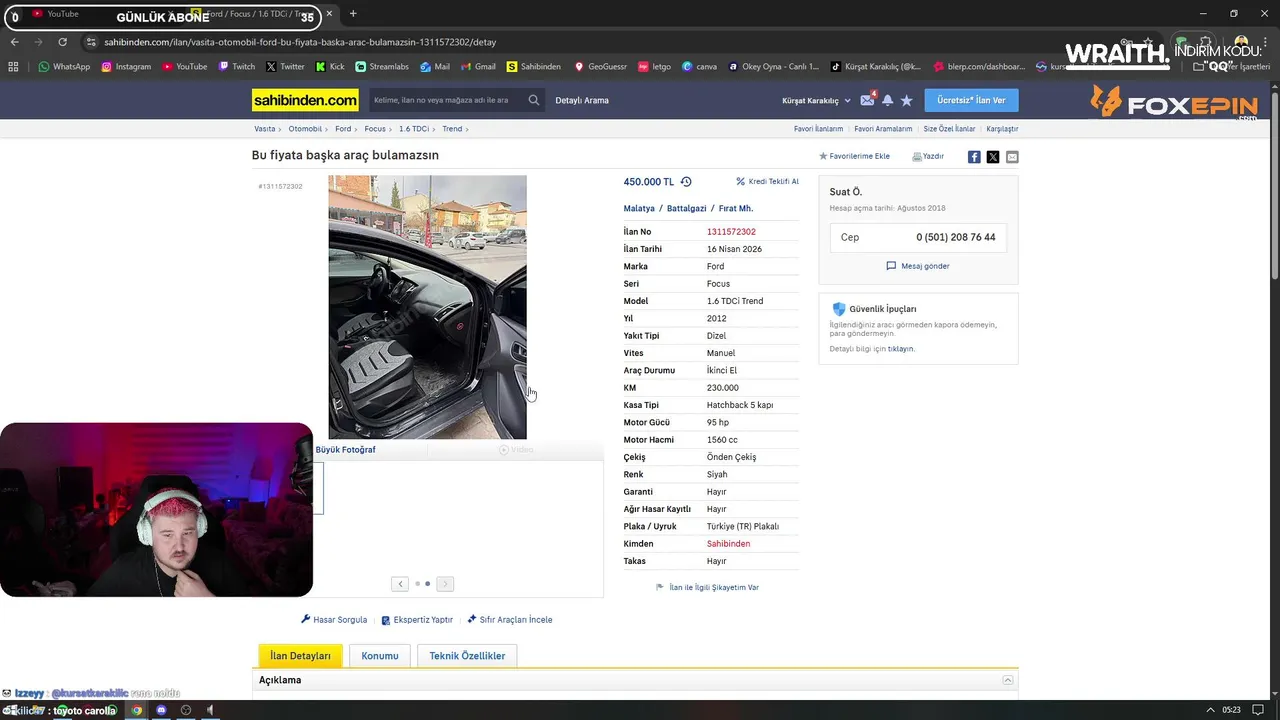This screenshot has width=1280, height=720.
Task: Click Malatya location link
Action: click(639, 209)
